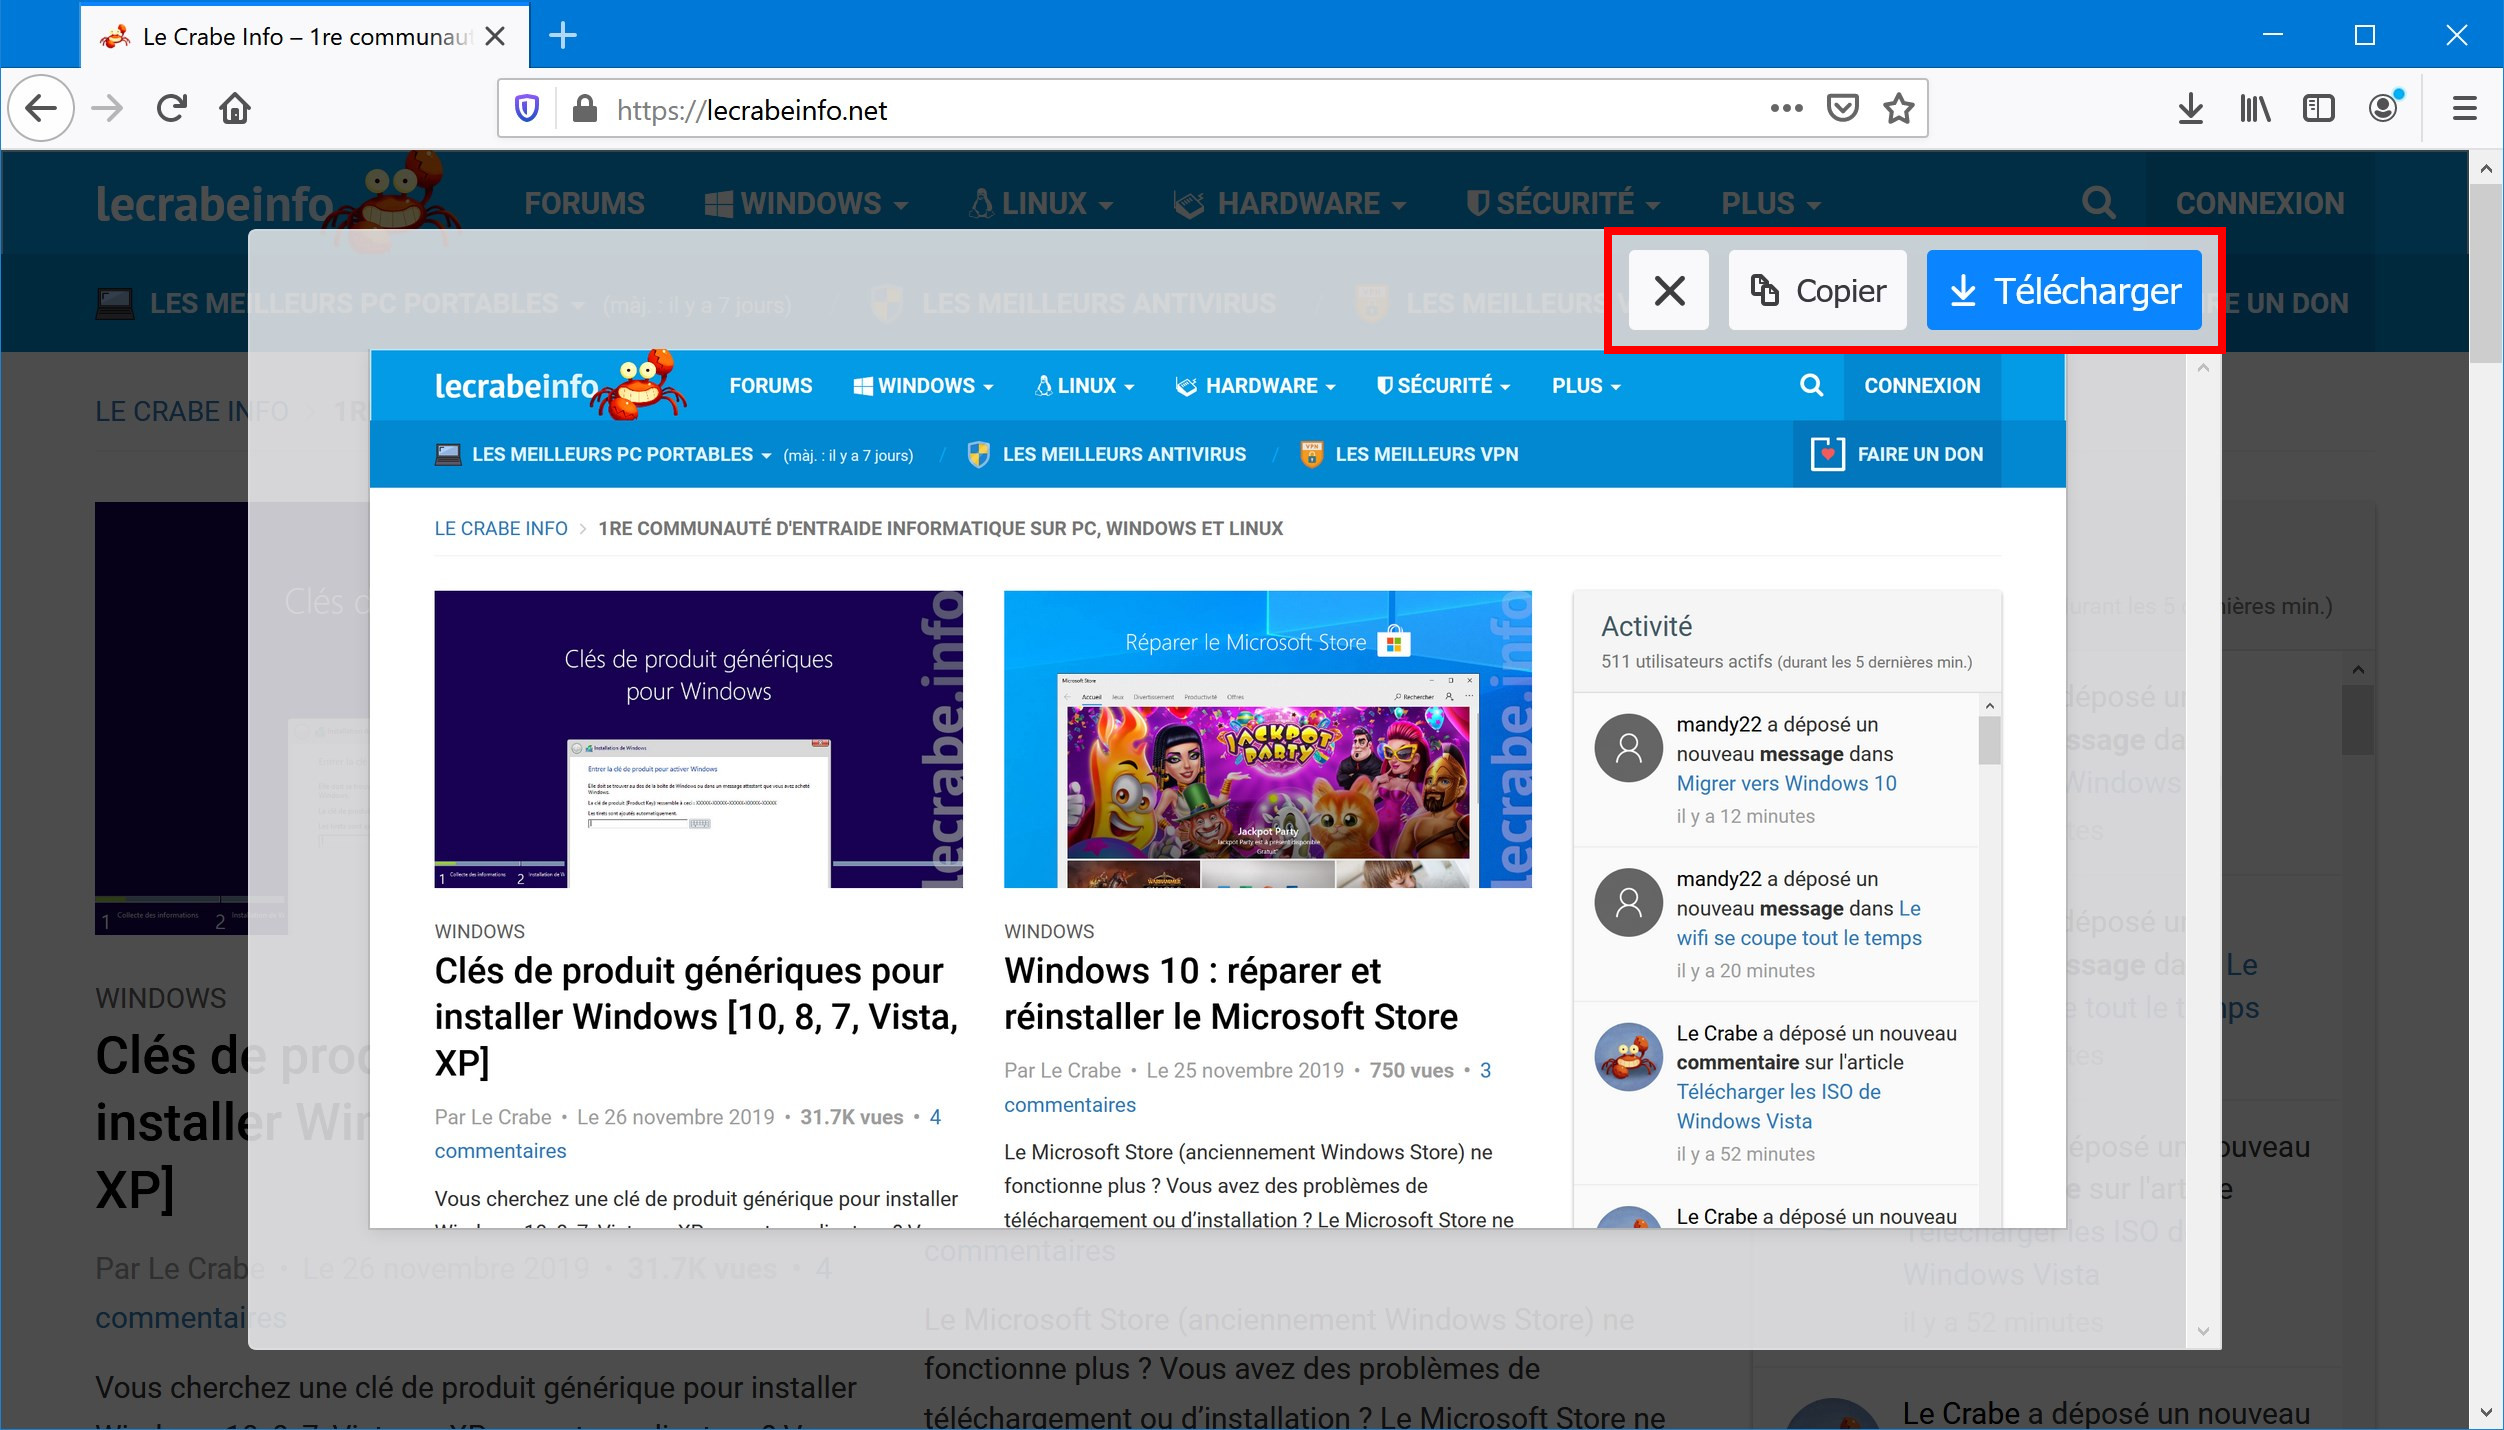The width and height of the screenshot is (2504, 1430).
Task: Copy the screenshot to clipboard
Action: tap(1817, 290)
